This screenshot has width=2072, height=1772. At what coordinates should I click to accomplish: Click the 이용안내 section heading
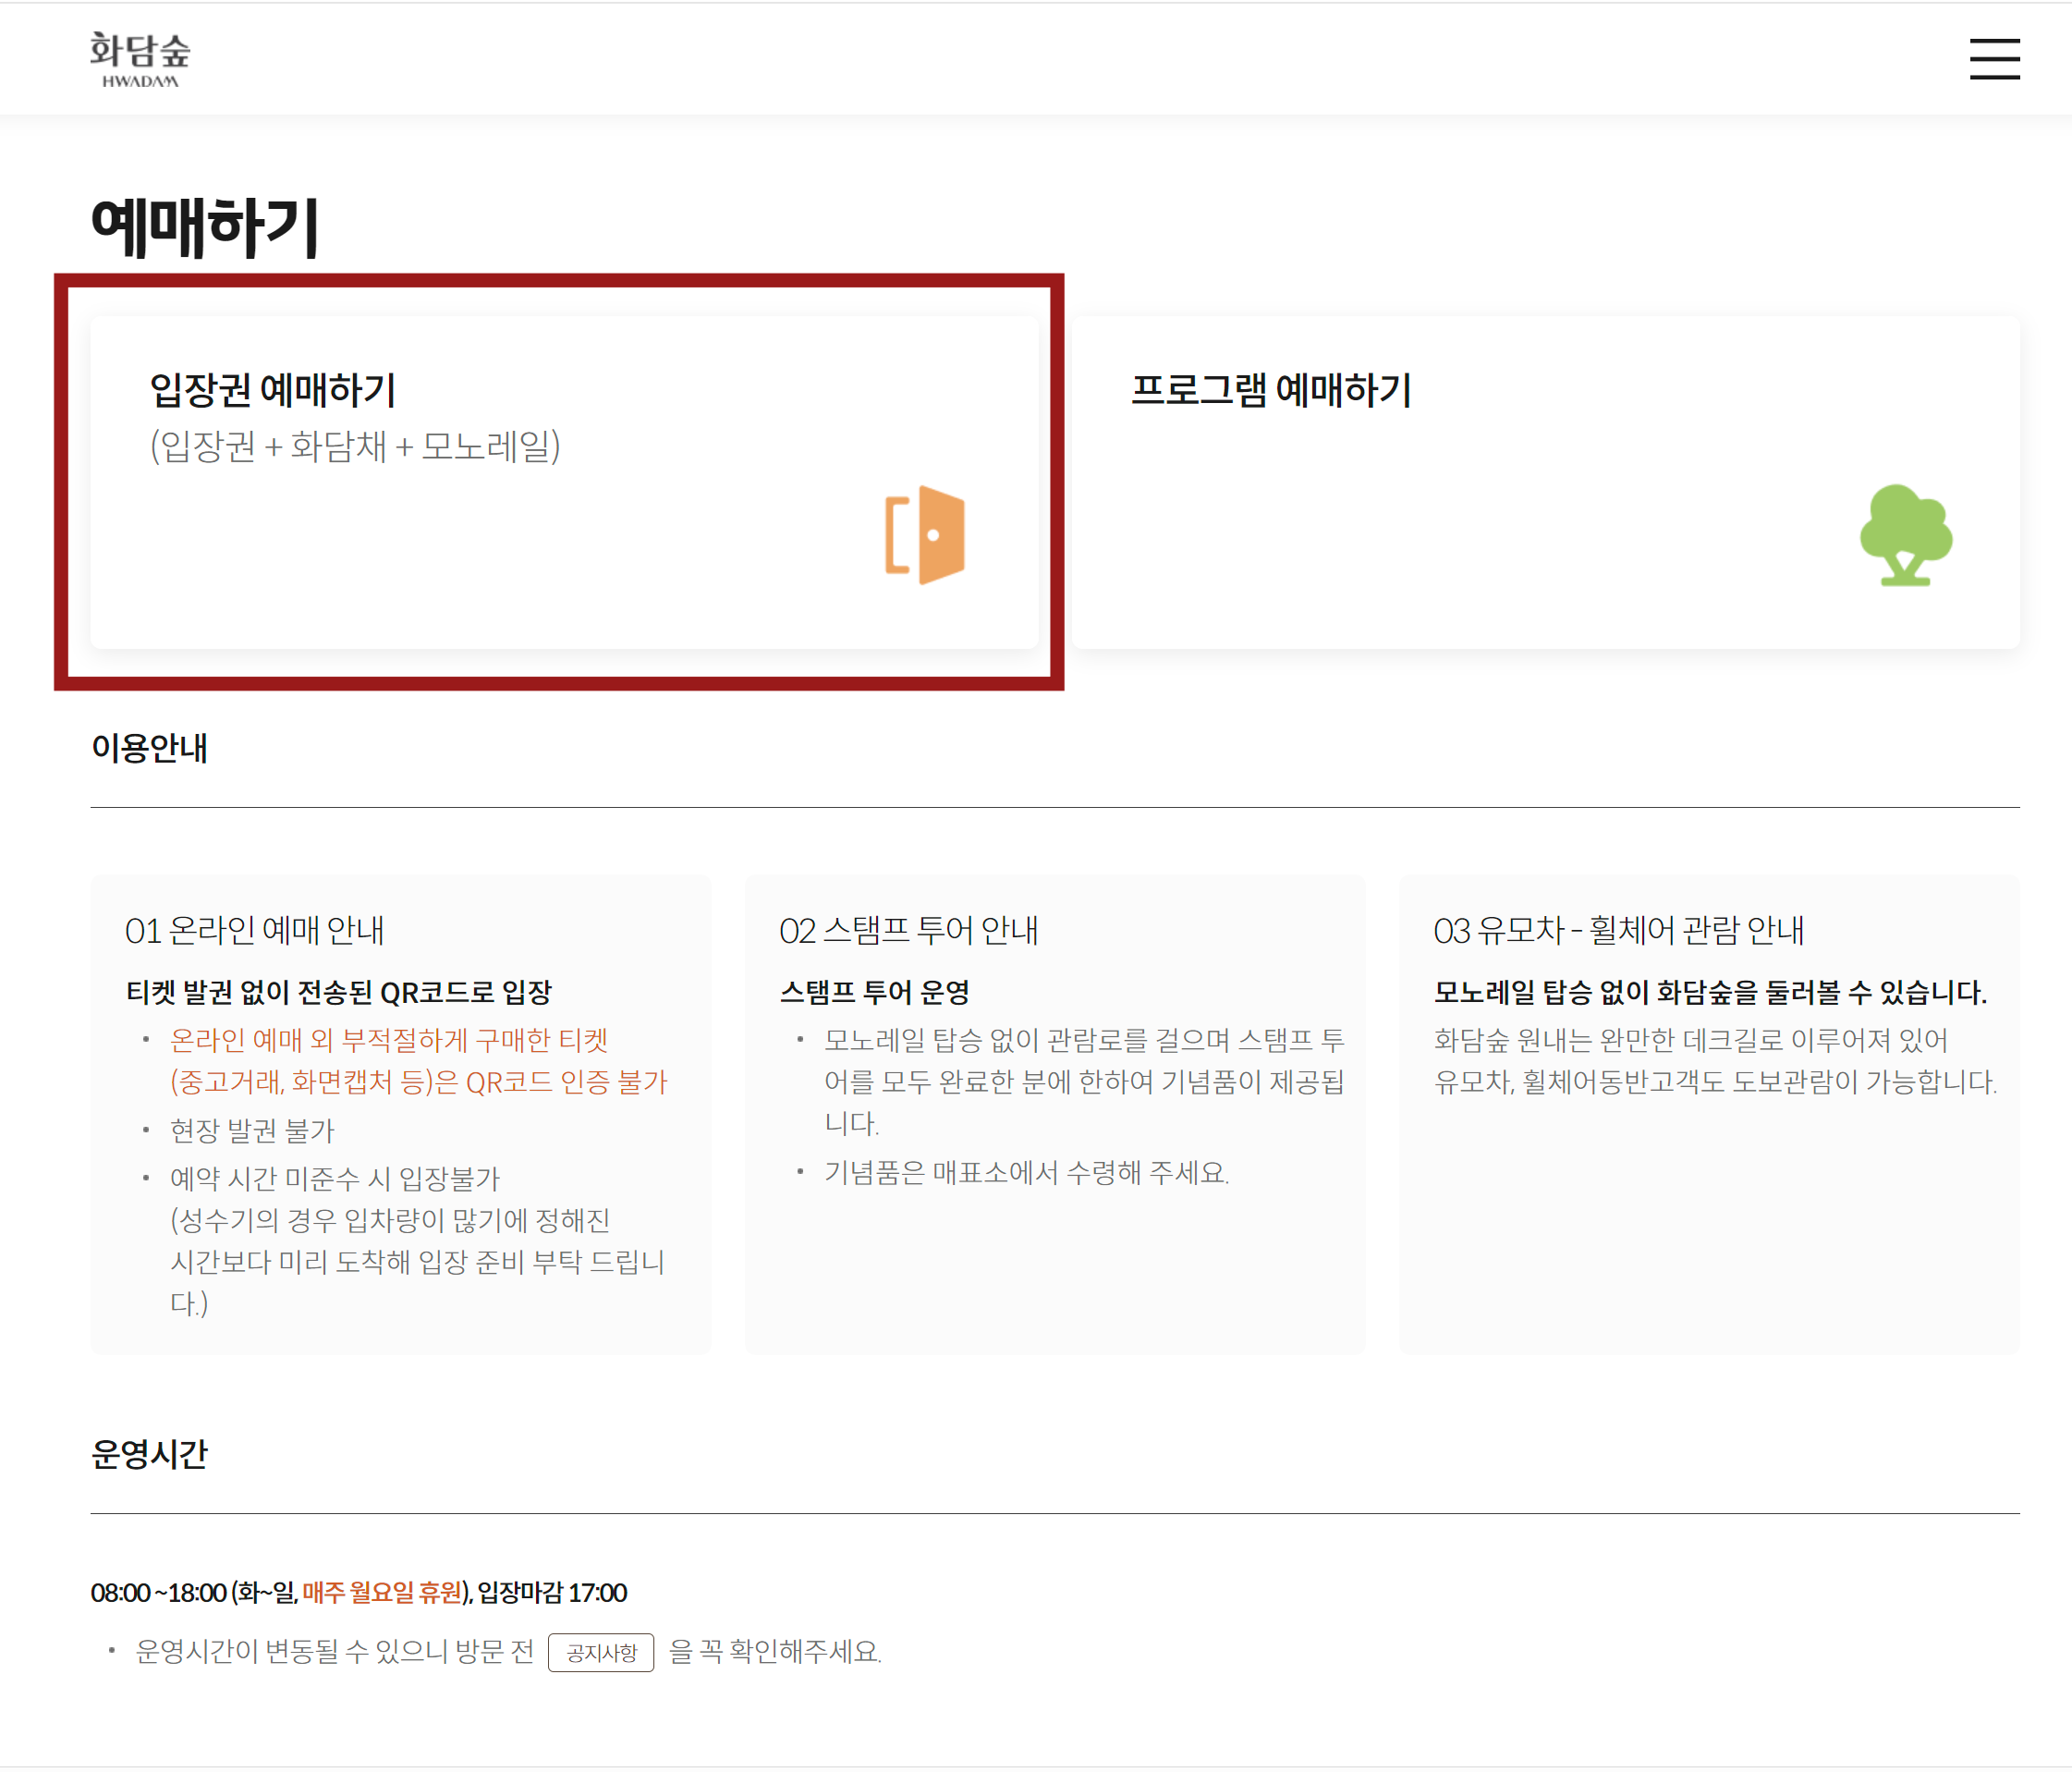coord(149,748)
